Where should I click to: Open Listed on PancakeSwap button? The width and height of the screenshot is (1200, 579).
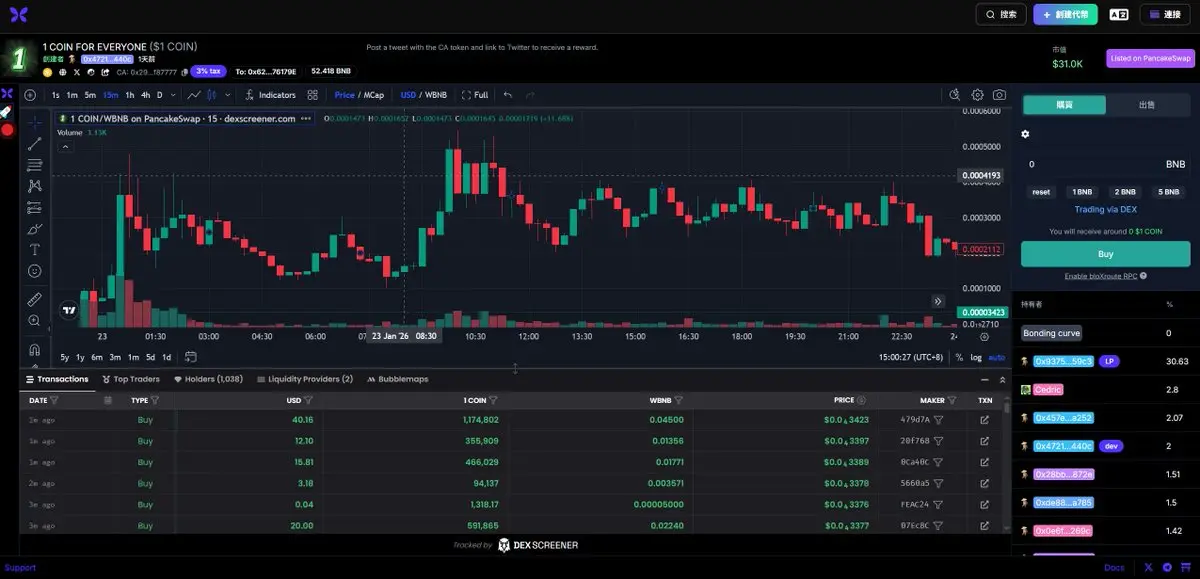coord(1150,59)
